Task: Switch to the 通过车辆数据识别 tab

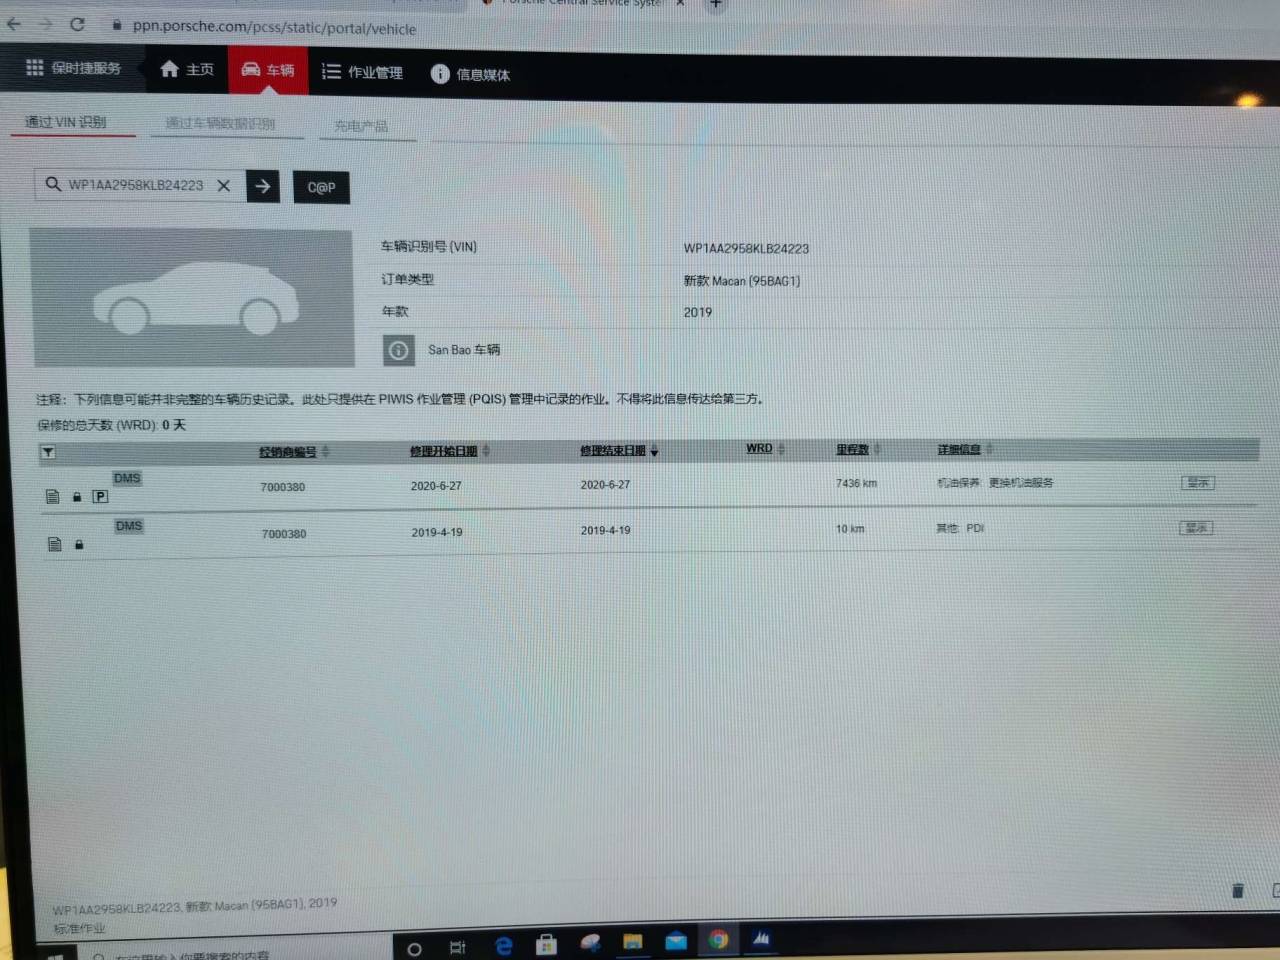Action: [220, 124]
